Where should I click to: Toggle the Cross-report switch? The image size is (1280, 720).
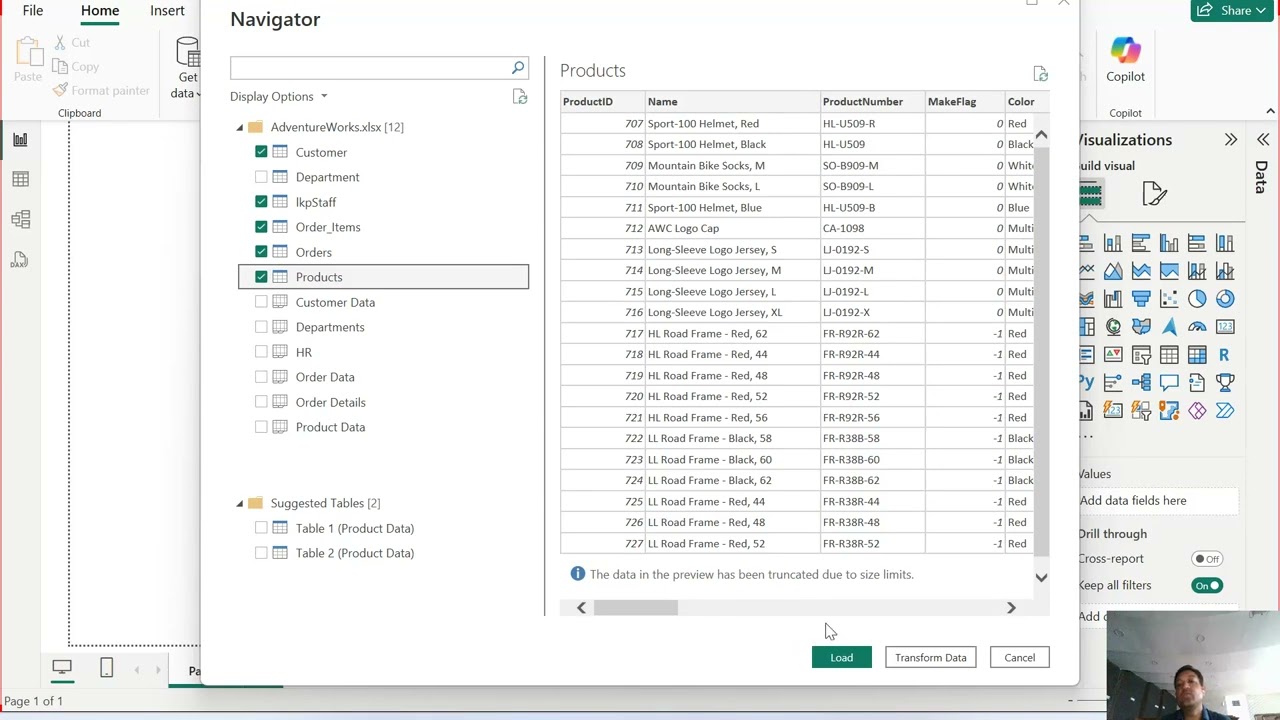[1208, 559]
